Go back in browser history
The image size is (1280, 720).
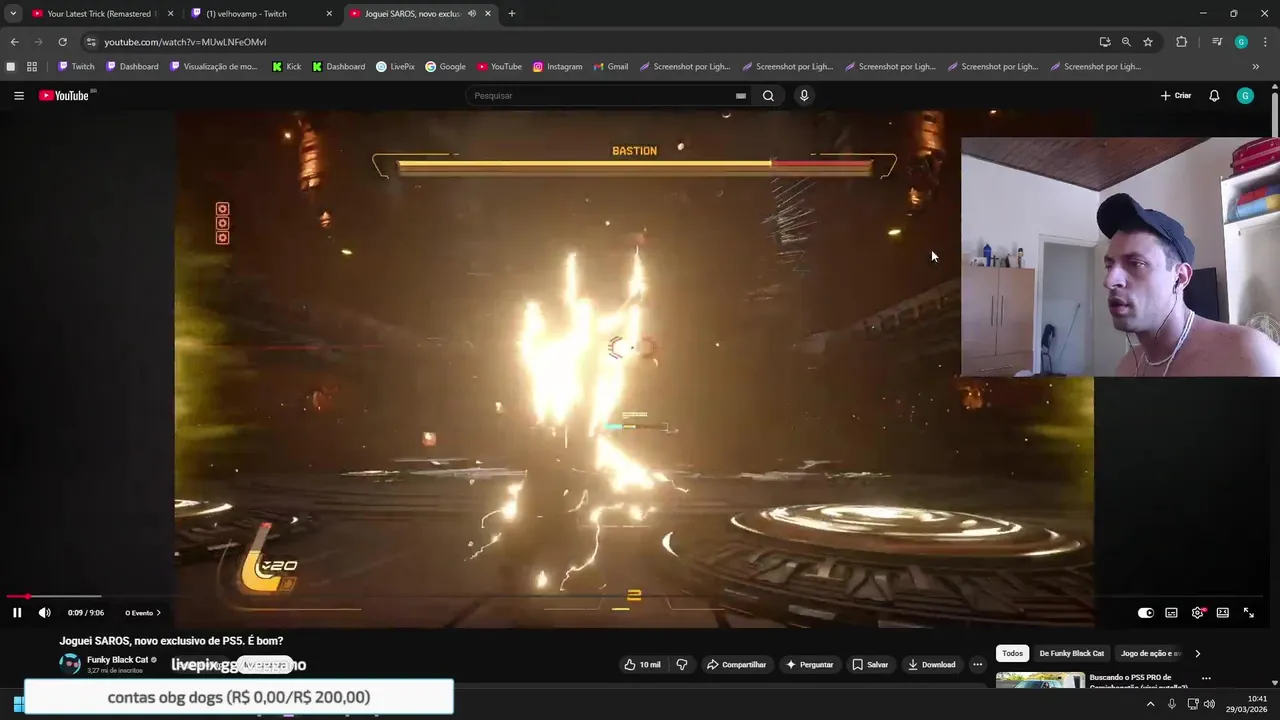(x=14, y=42)
